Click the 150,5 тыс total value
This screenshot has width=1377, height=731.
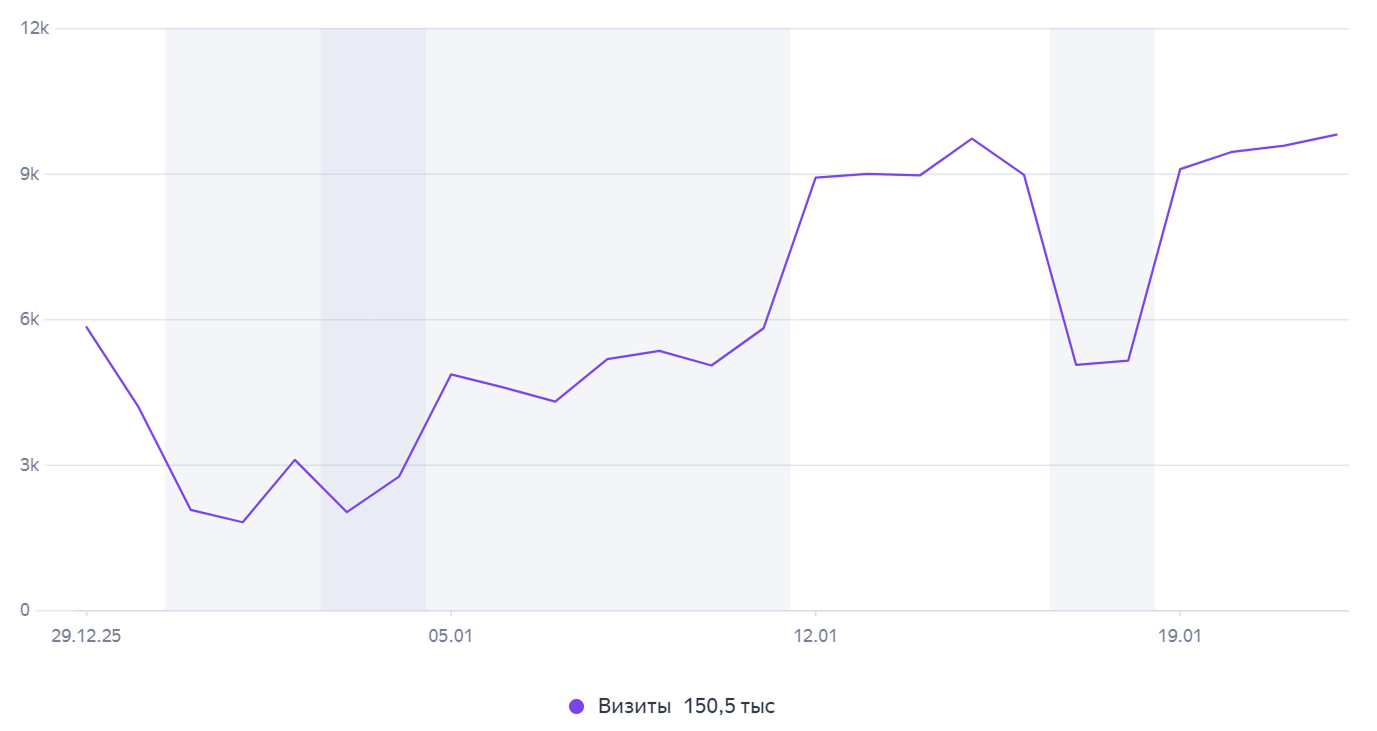click(x=729, y=706)
